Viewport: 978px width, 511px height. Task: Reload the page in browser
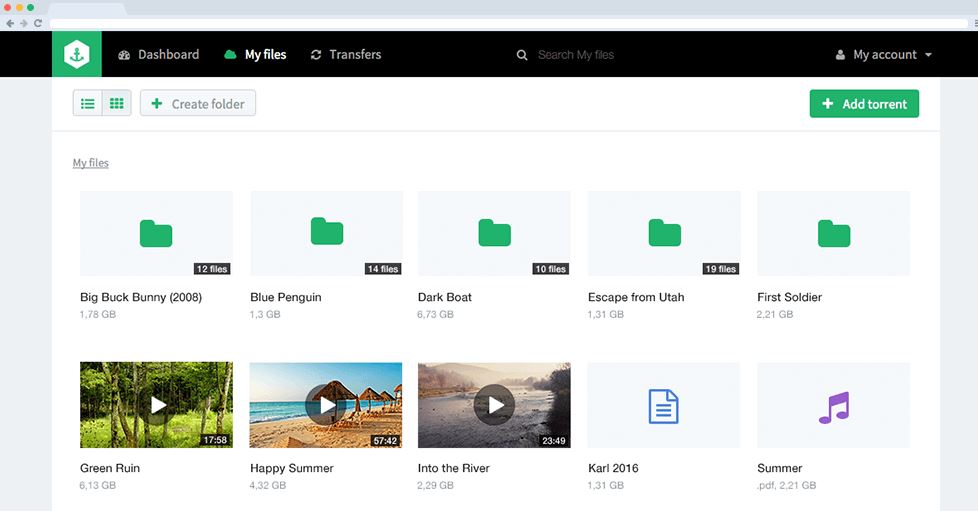coord(38,23)
